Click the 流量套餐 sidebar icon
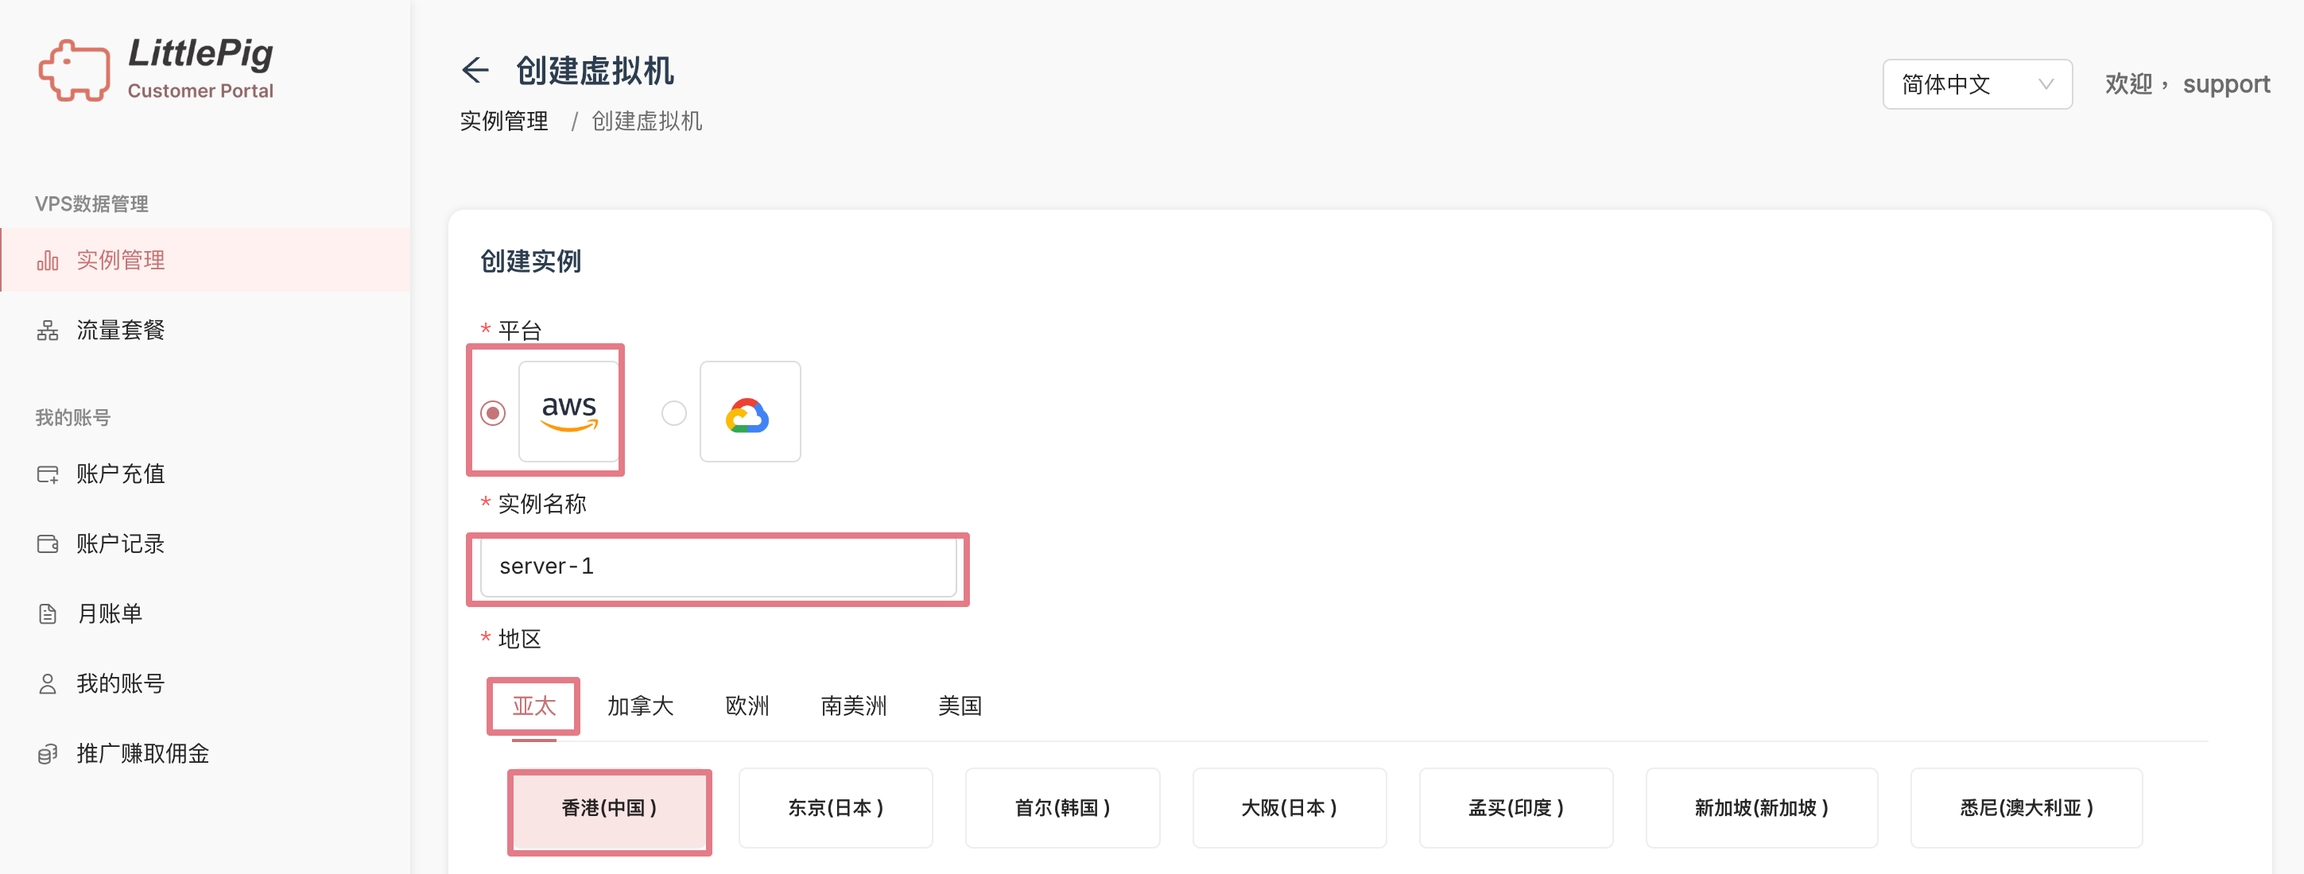The width and height of the screenshot is (2304, 874). point(48,331)
